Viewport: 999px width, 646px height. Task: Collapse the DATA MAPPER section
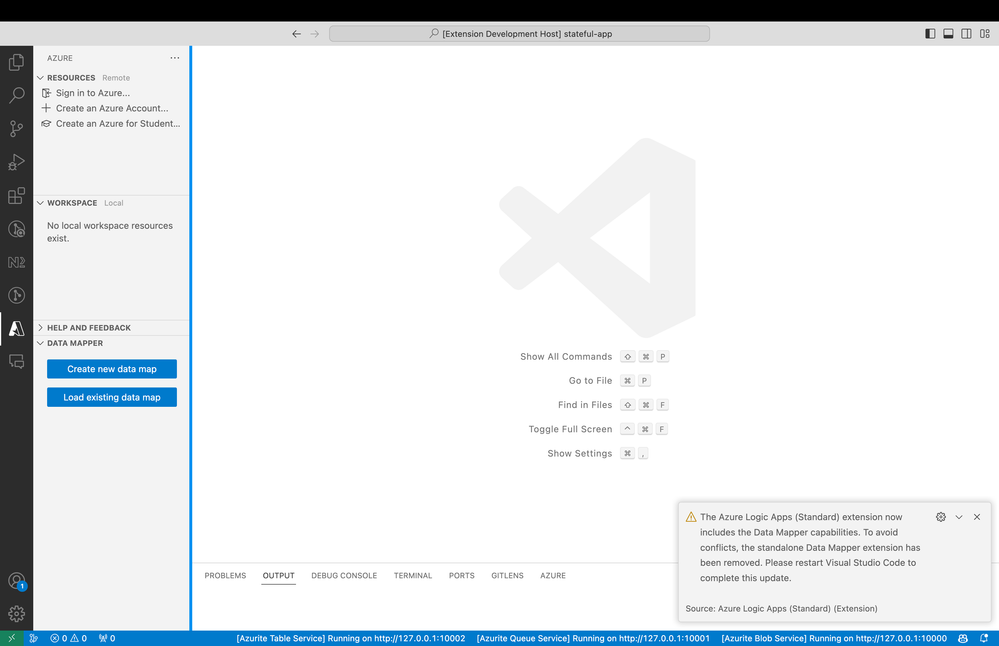112,343
